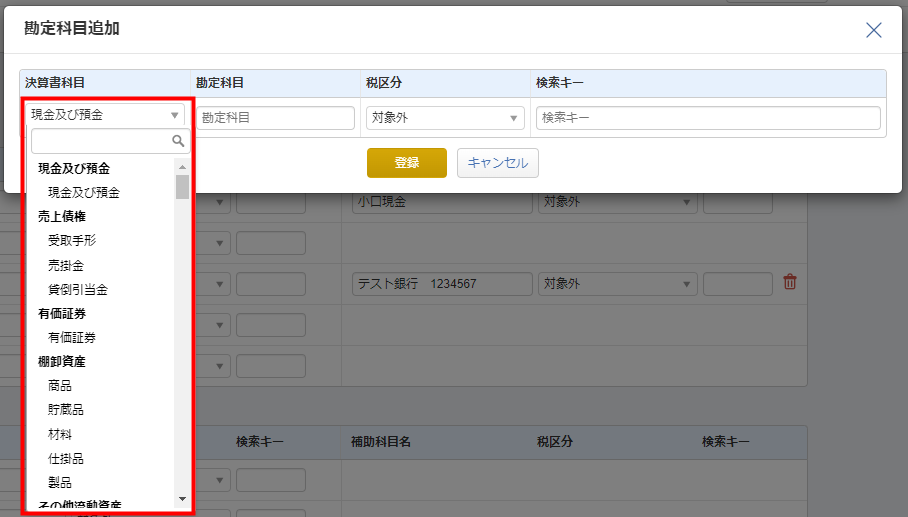908x517 pixels.
Task: Select 商品 under 棚卸資産
Action: 60,385
